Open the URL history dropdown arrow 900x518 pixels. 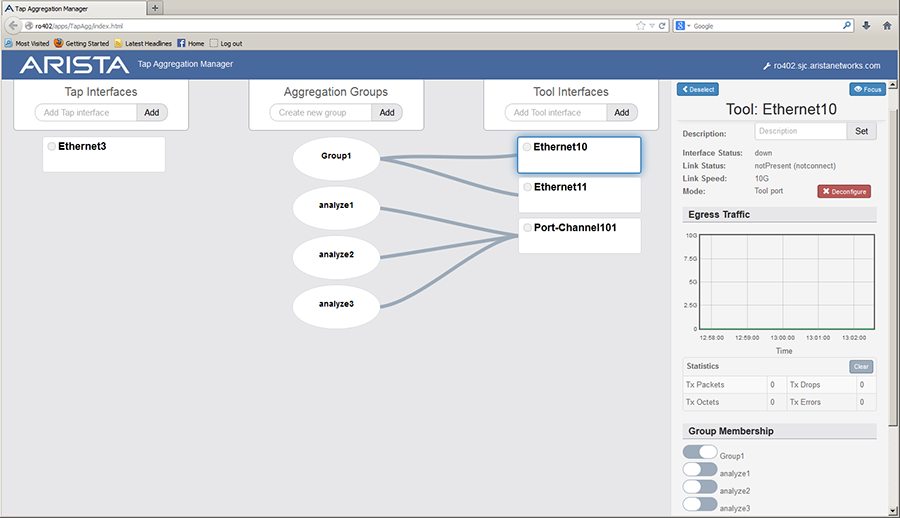point(652,26)
